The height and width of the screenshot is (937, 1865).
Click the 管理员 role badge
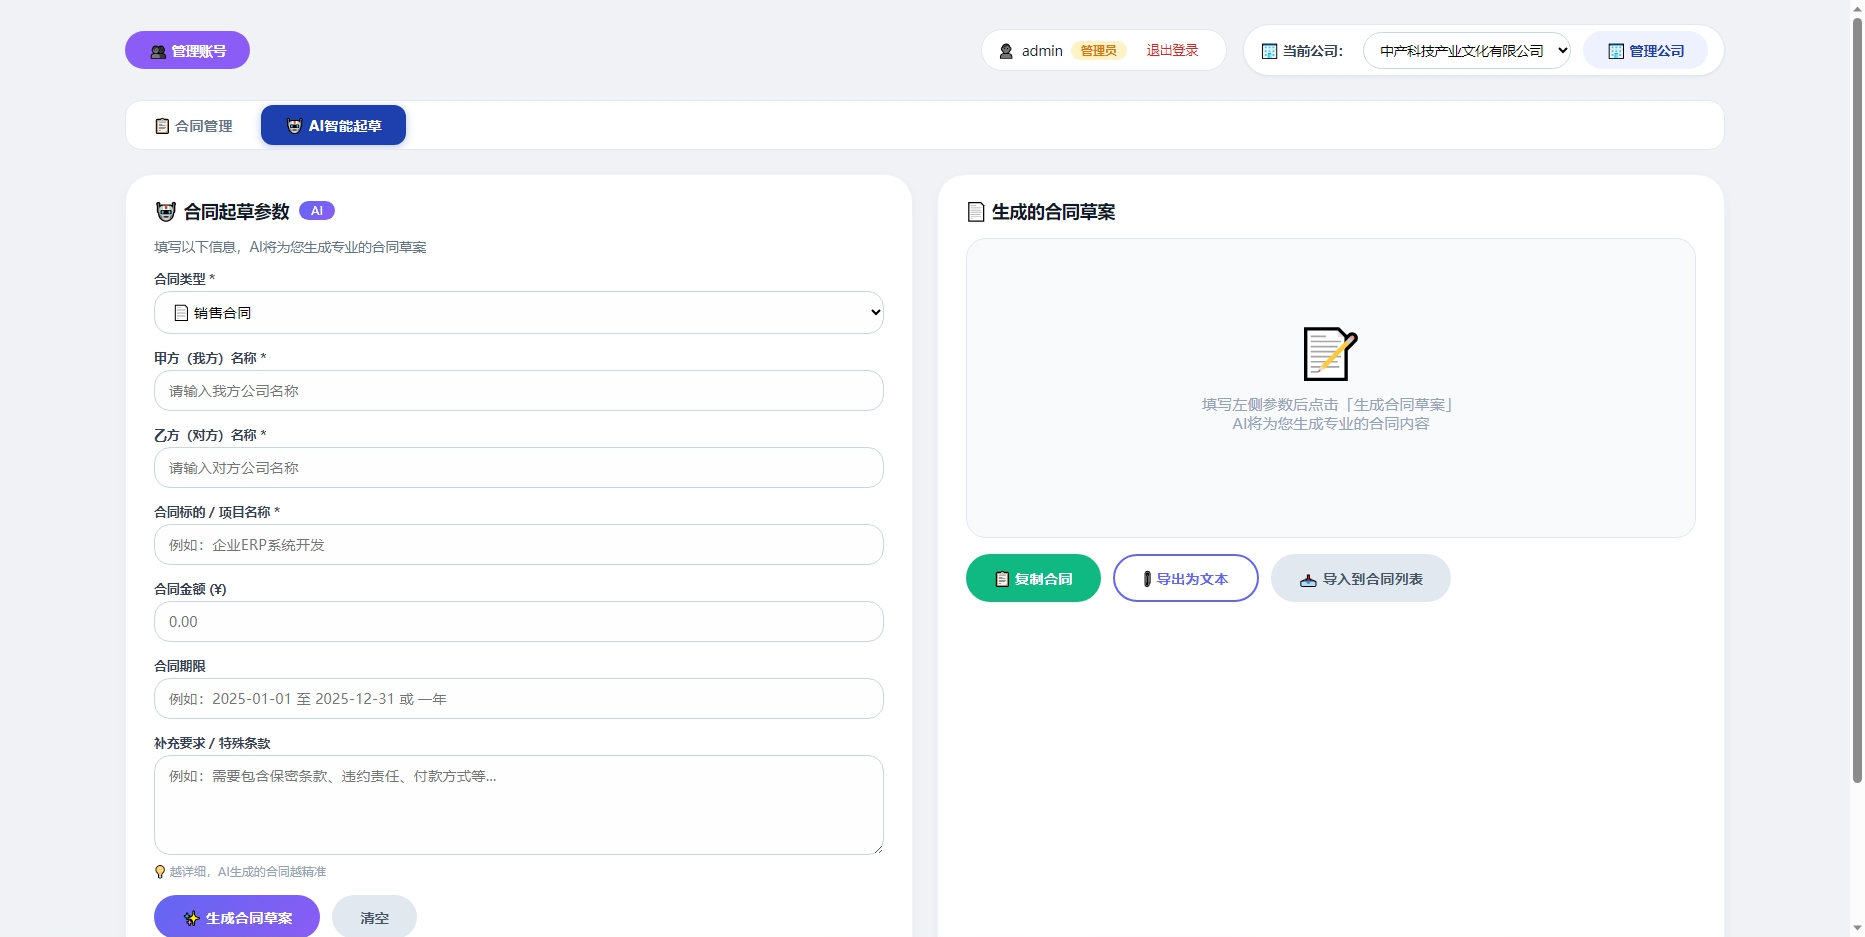(1098, 50)
